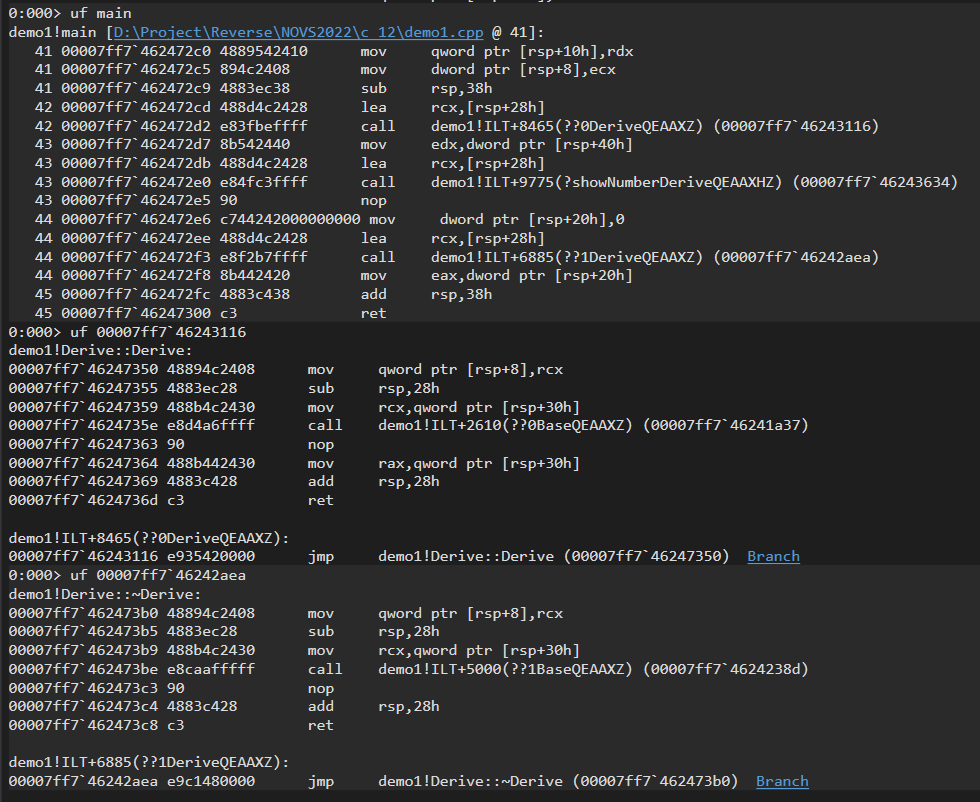Click the 'sub rsp,38h' instruction
Viewport: 980px width, 802px height.
point(426,88)
